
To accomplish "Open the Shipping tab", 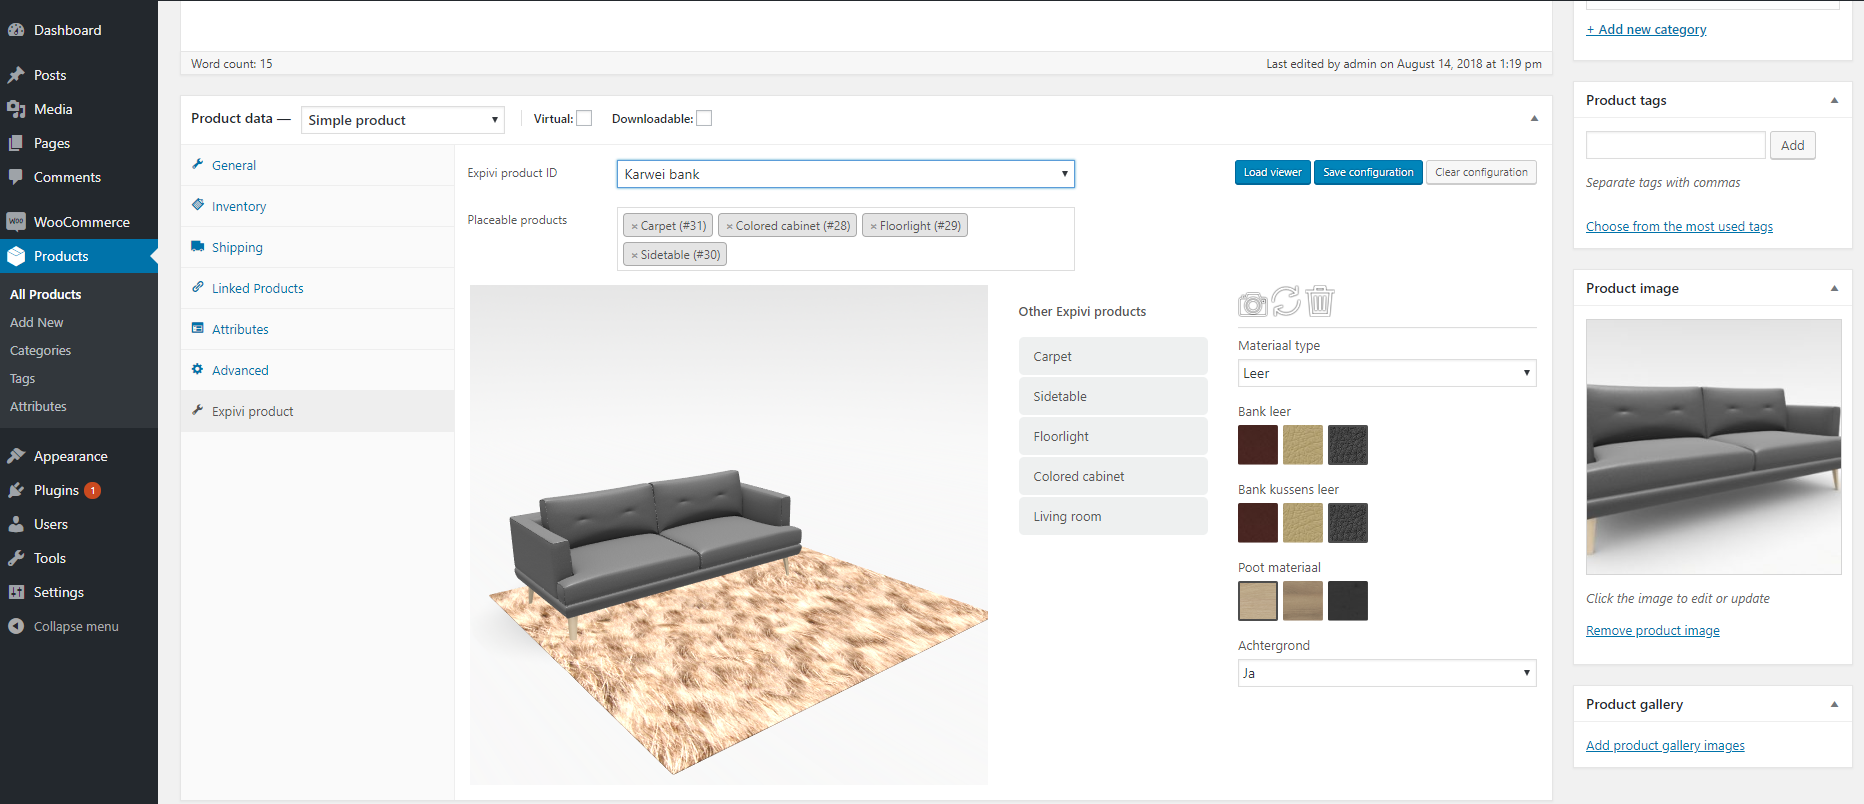I will tap(317, 247).
